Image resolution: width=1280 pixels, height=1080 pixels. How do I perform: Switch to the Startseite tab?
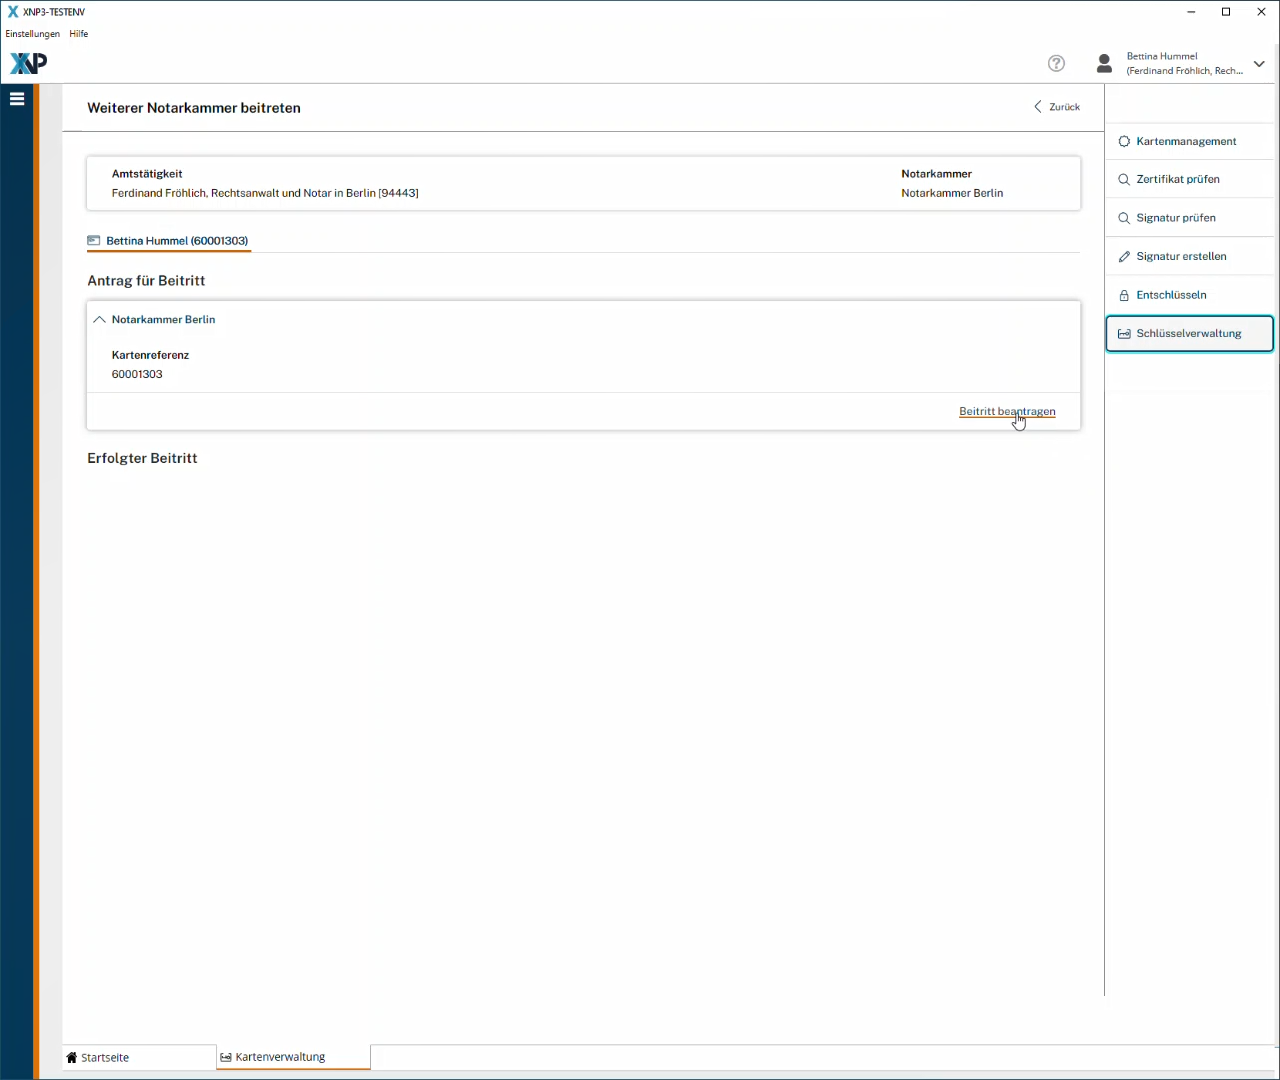[139, 1057]
